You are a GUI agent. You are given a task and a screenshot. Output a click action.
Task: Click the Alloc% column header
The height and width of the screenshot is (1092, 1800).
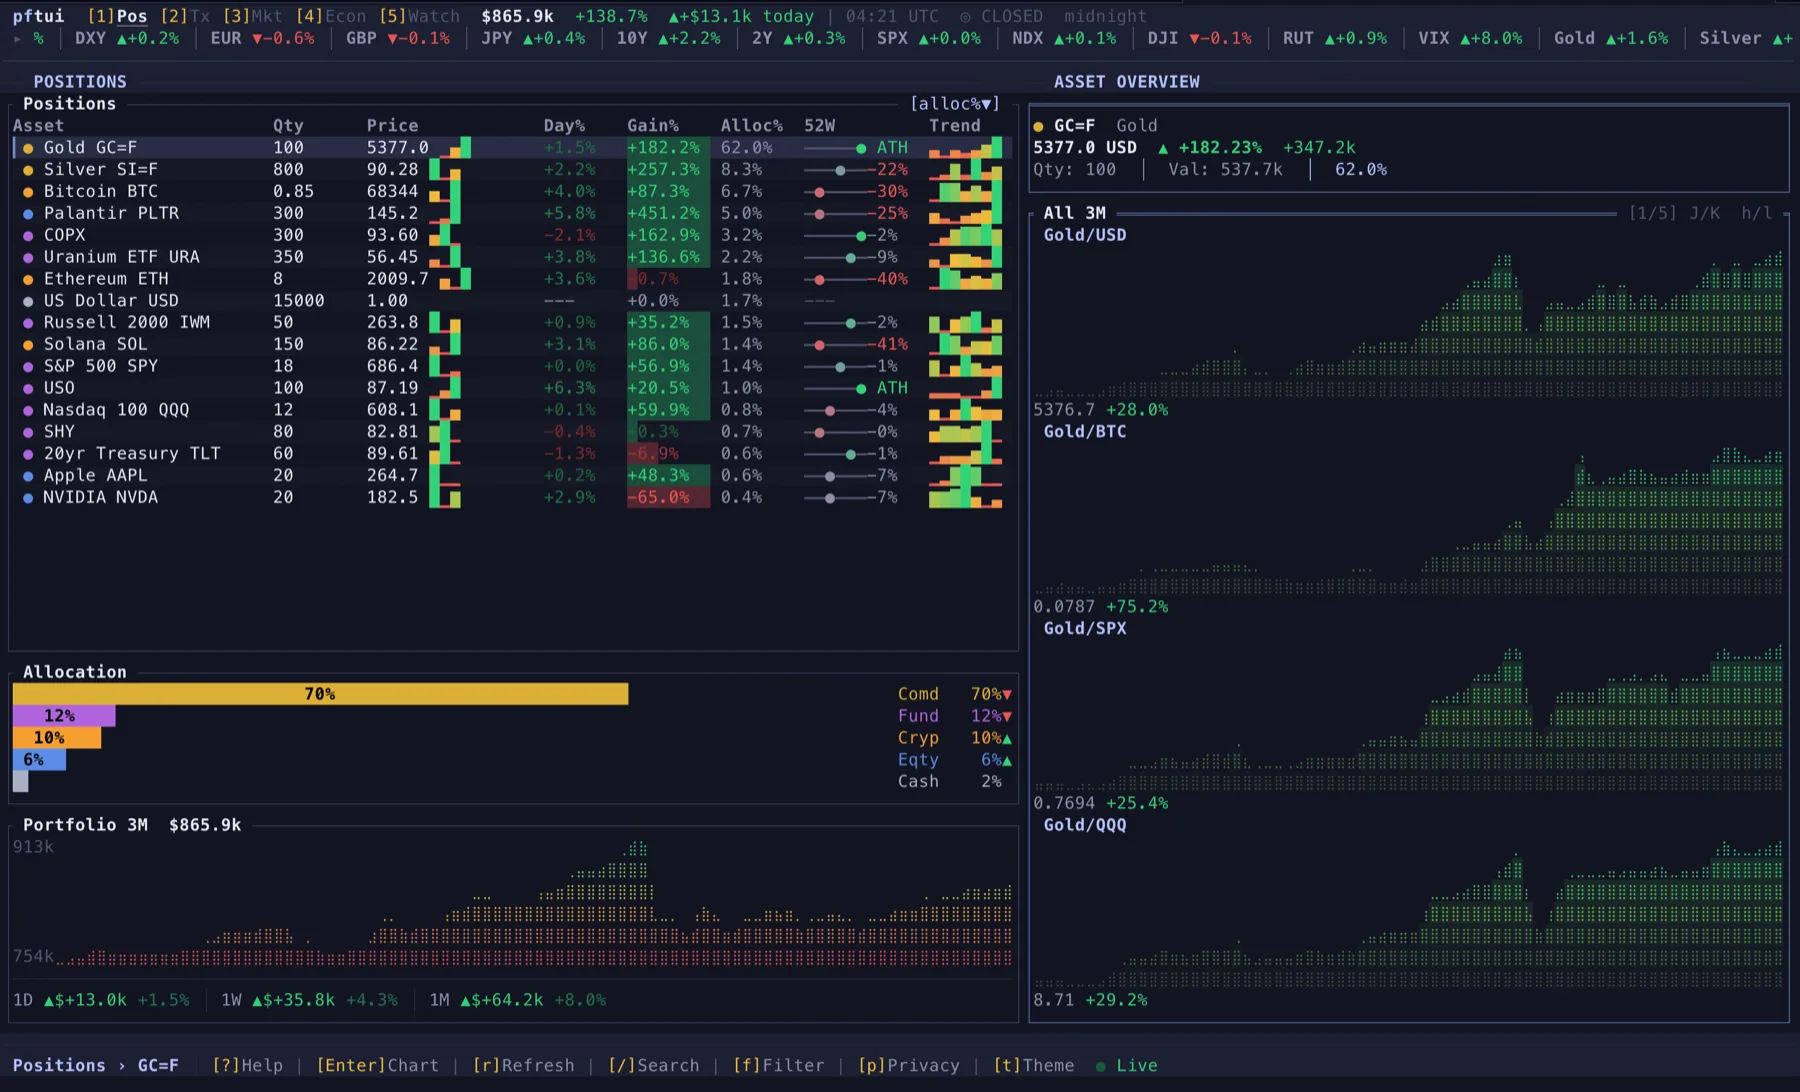pos(752,126)
